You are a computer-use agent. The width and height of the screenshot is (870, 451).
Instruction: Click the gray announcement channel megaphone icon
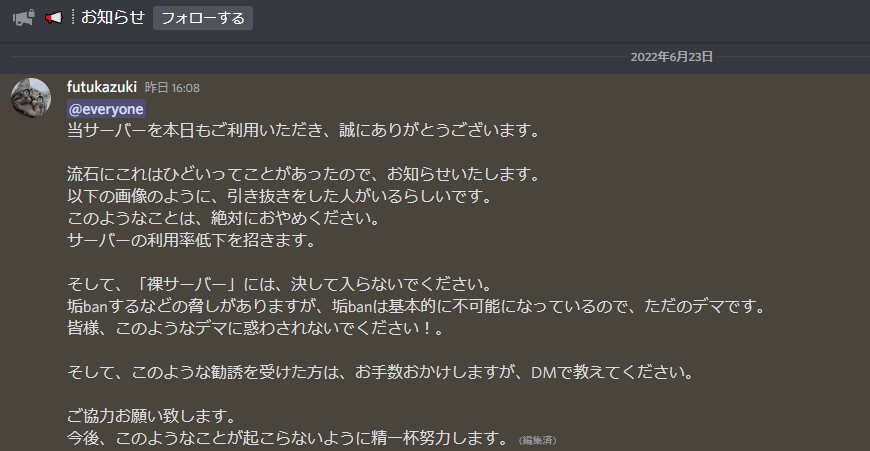23,18
